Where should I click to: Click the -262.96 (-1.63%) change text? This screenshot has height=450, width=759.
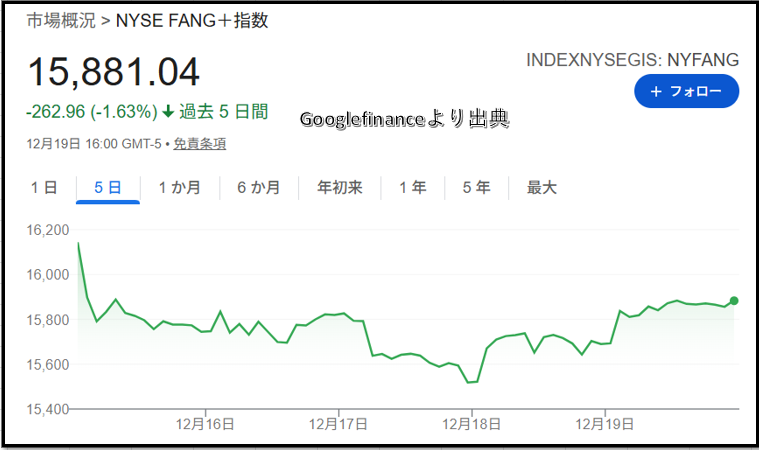91,112
